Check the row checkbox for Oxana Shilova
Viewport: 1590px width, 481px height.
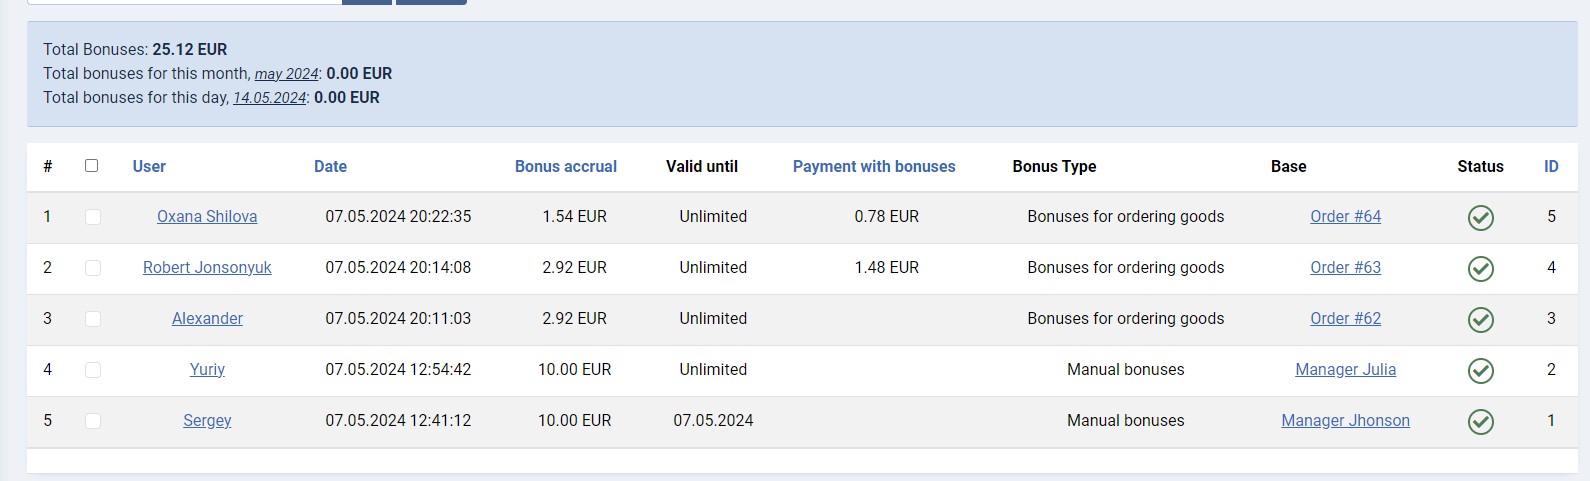coord(93,217)
